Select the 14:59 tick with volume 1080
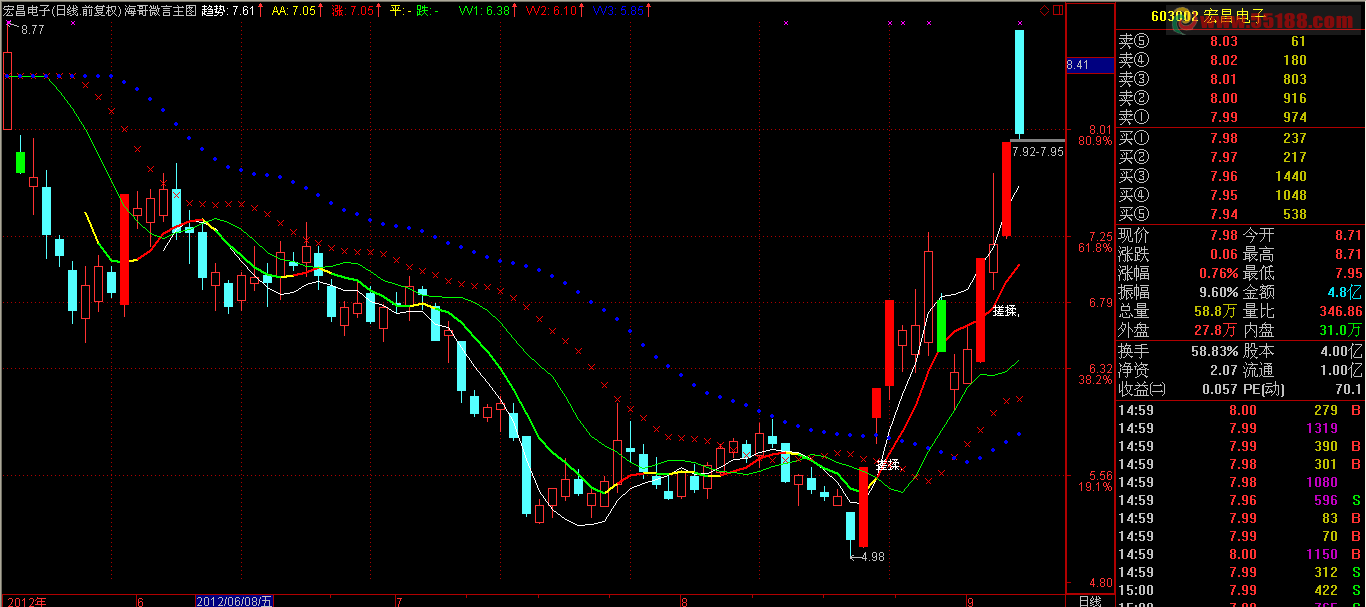This screenshot has height=607, width=1366. [1239, 482]
